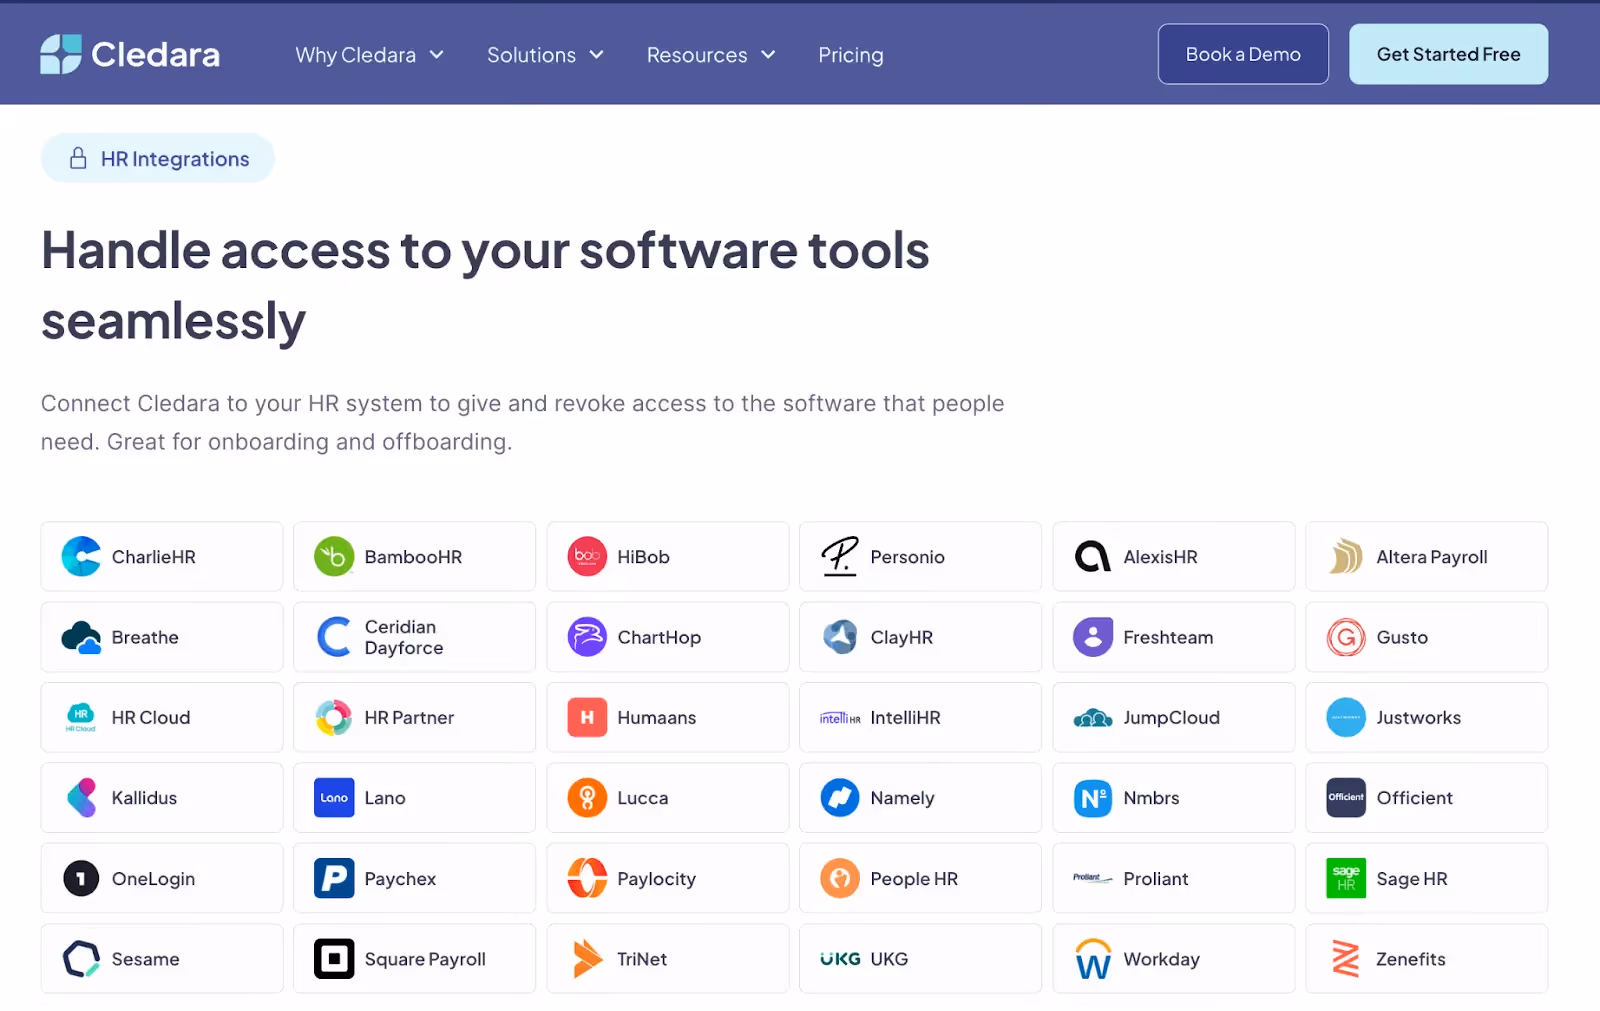Click the HR Cloud logo icon
The image size is (1600, 1011).
pyautogui.click(x=81, y=717)
